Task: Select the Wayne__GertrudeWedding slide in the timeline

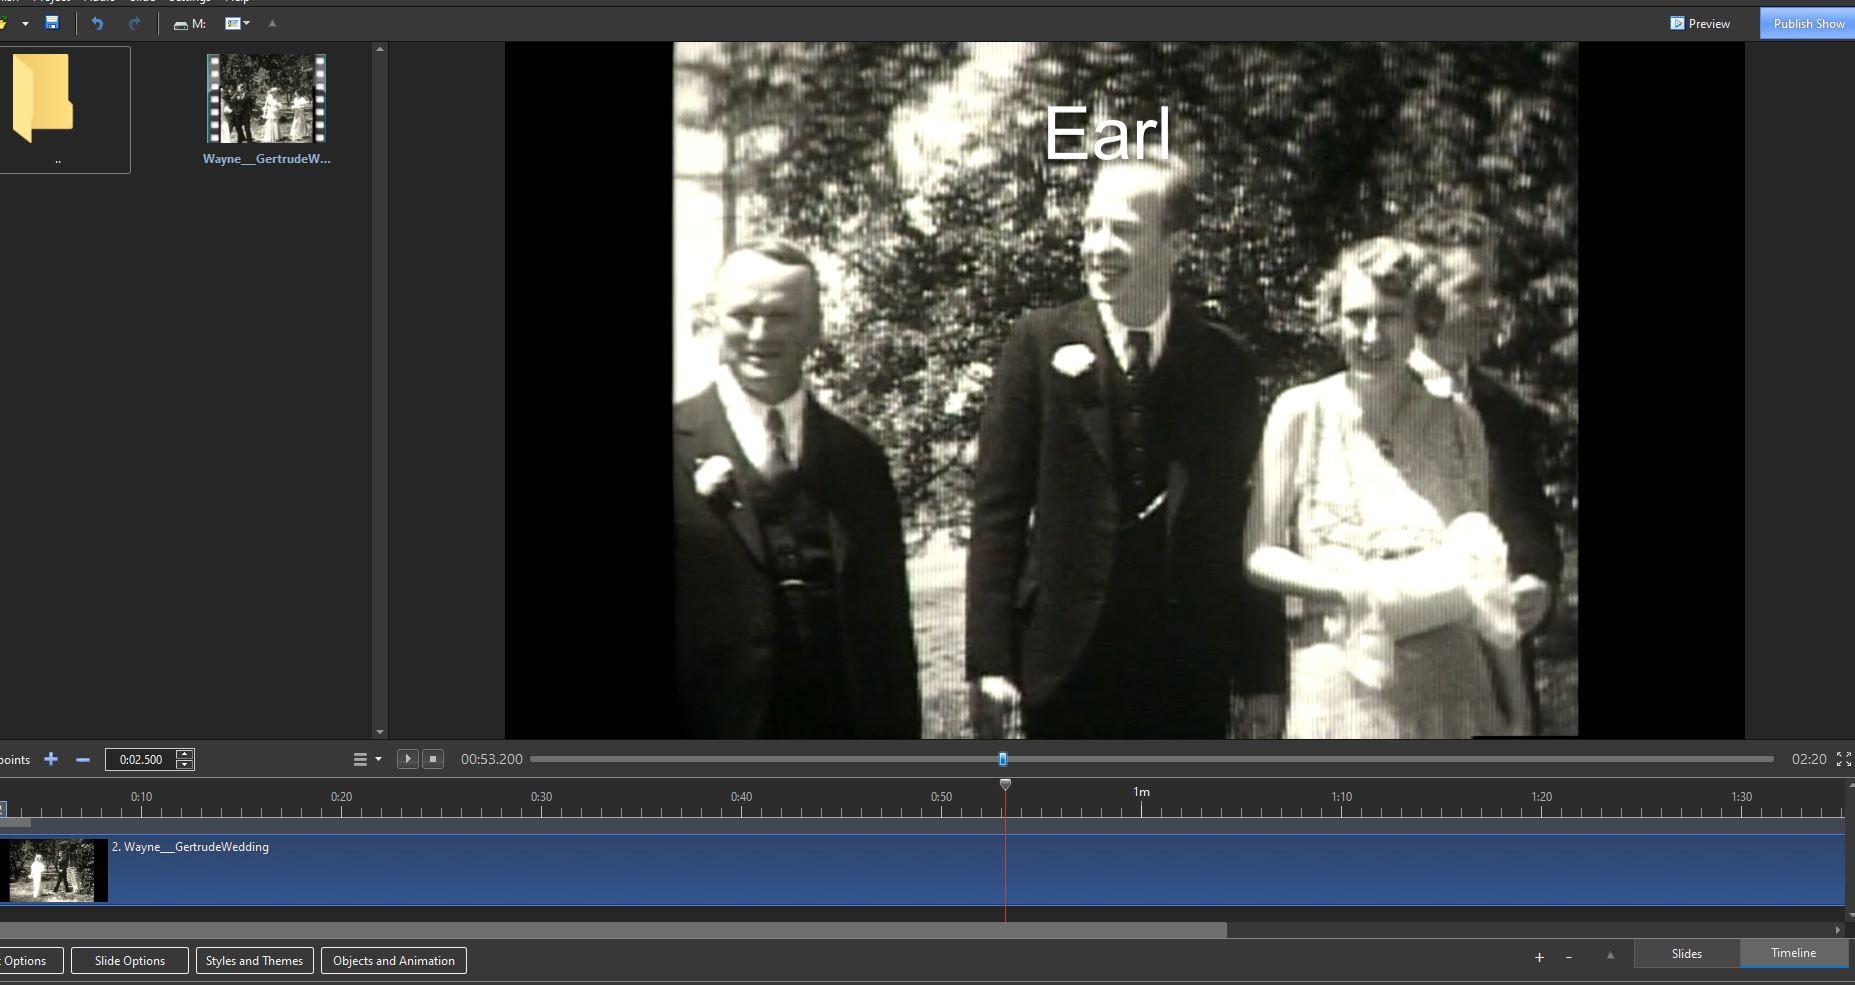Action: pyautogui.click(x=922, y=870)
